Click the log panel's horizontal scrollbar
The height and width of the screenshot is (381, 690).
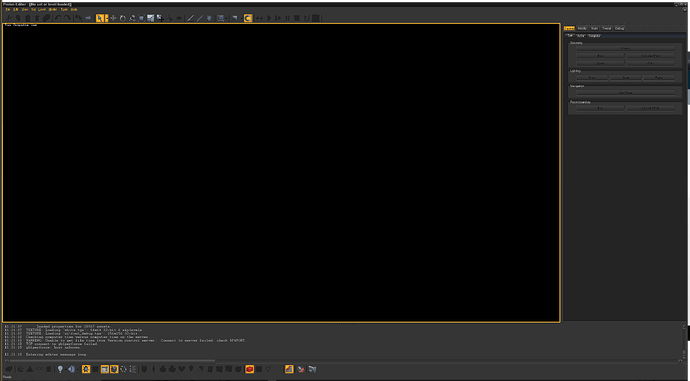(113, 361)
